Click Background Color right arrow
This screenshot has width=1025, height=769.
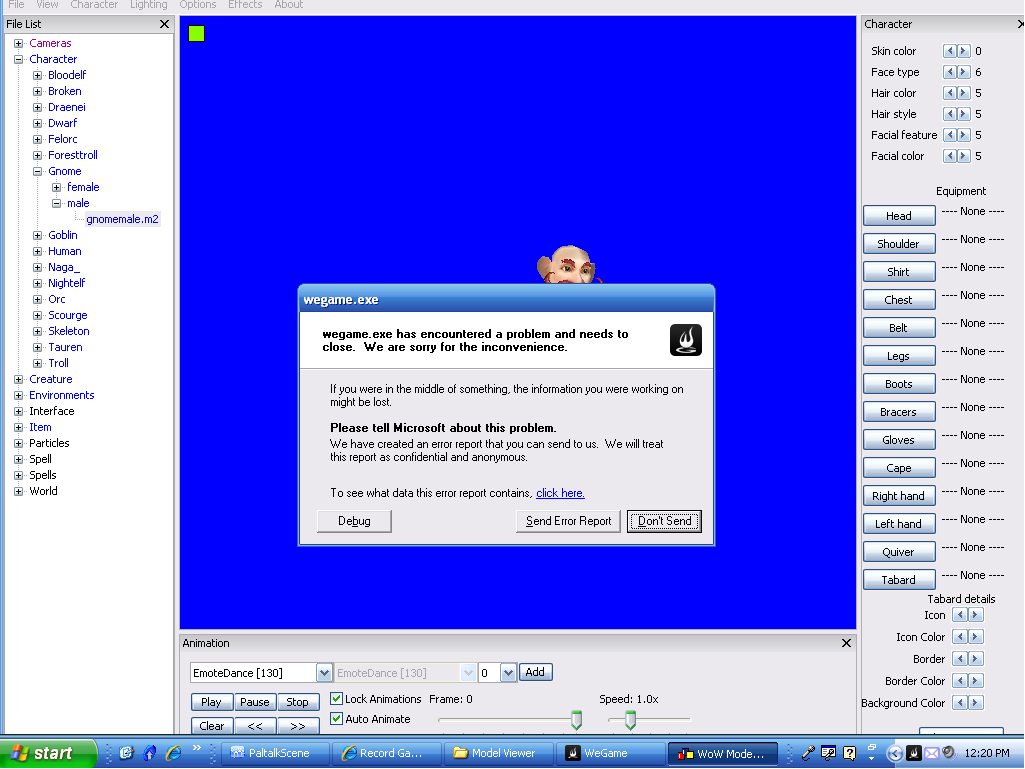(x=975, y=702)
